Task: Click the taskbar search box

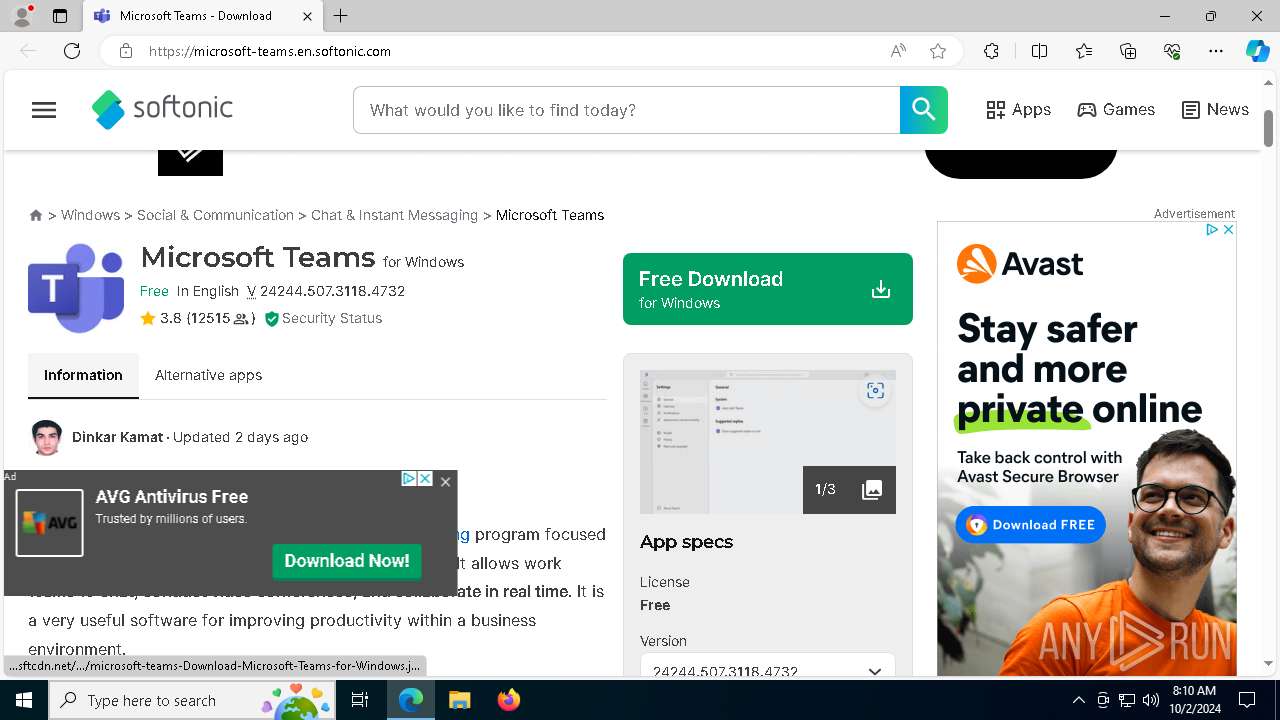Action: coord(192,700)
